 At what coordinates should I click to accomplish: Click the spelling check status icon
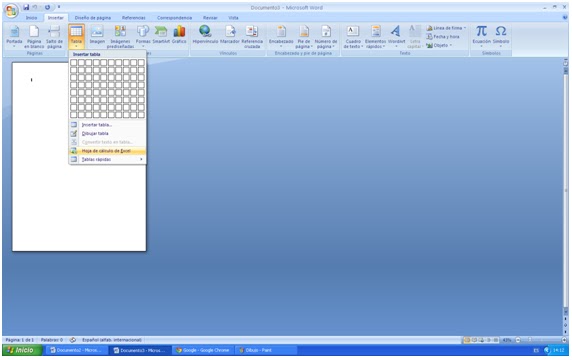click(x=73, y=340)
